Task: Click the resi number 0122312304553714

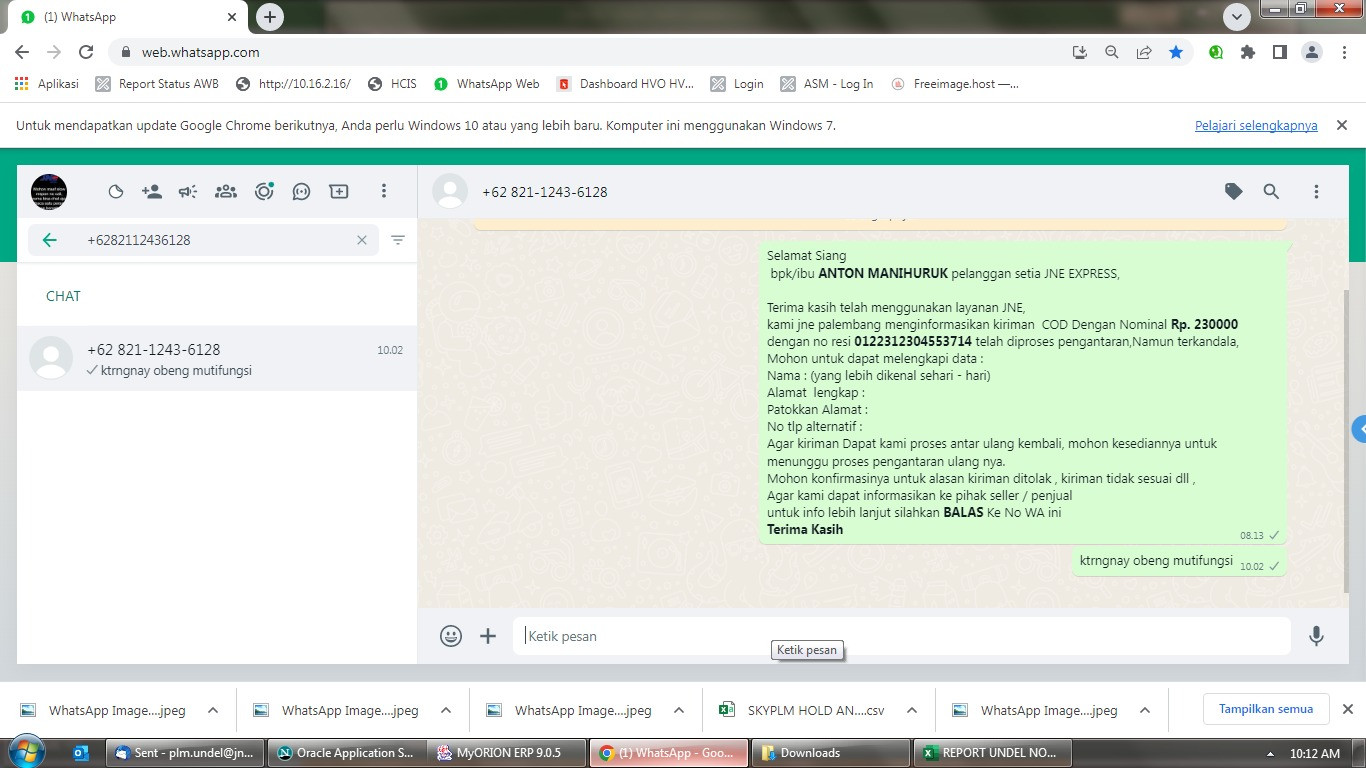Action: [x=913, y=341]
